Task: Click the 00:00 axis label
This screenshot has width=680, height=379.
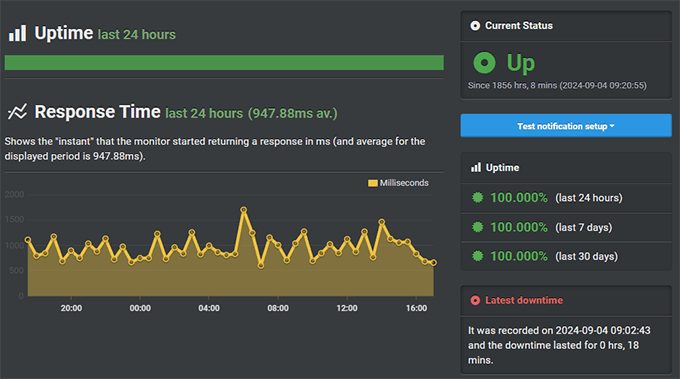Action: (x=140, y=308)
